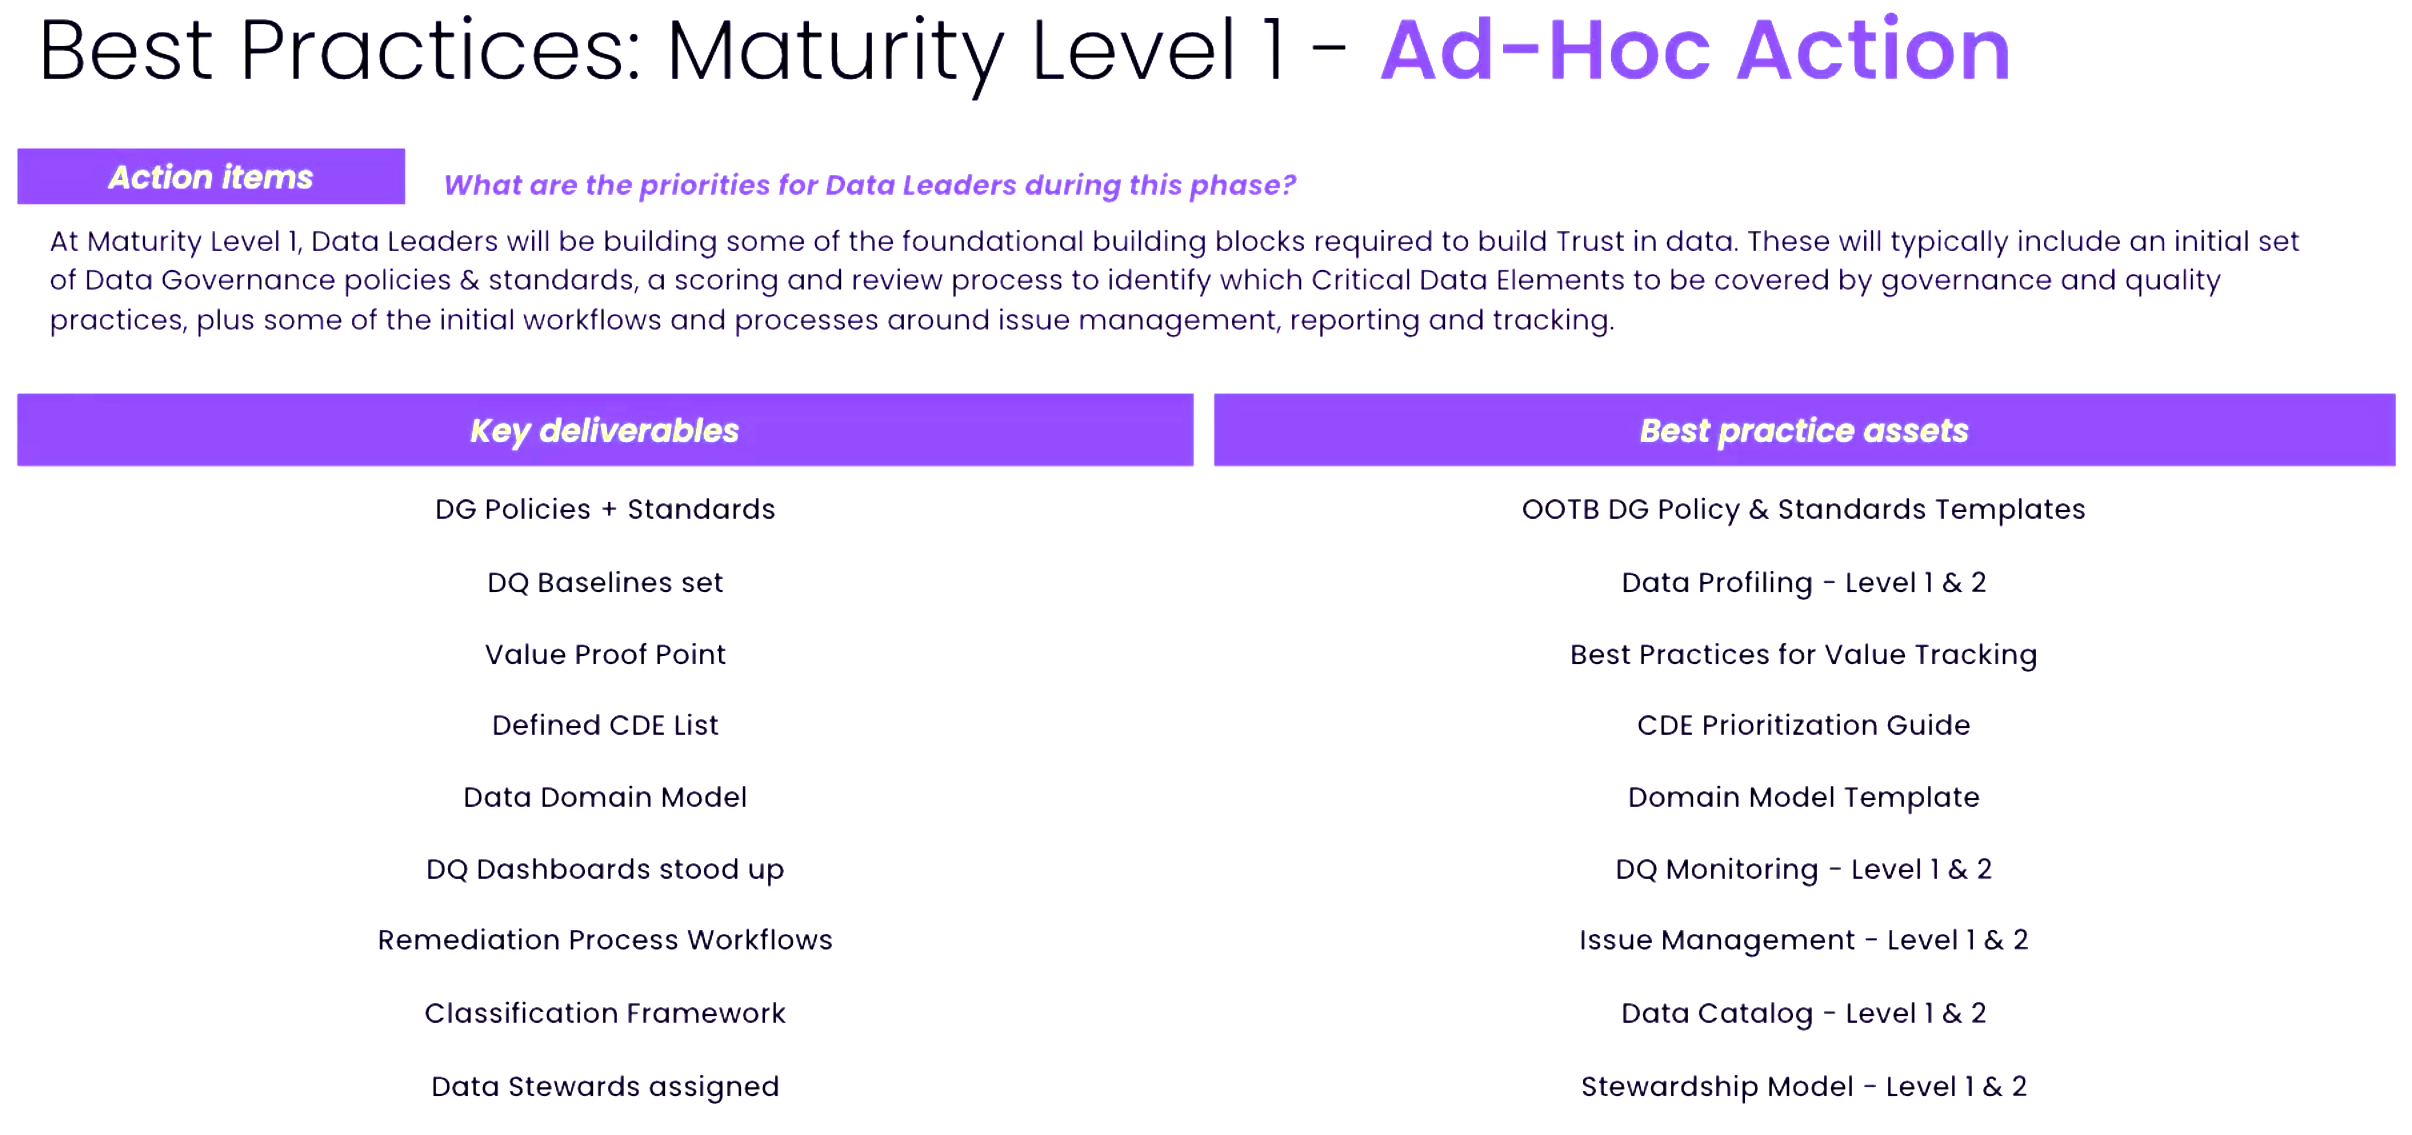The width and height of the screenshot is (2412, 1135).
Task: Select the Value Proof Point deliverable
Action: pyautogui.click(x=605, y=654)
